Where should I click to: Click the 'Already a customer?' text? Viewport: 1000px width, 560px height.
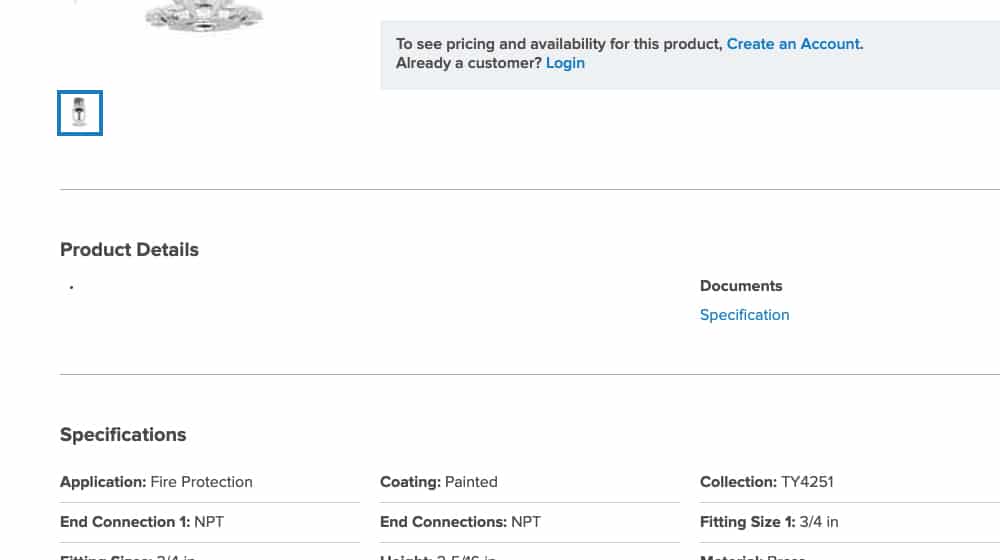[x=469, y=63]
